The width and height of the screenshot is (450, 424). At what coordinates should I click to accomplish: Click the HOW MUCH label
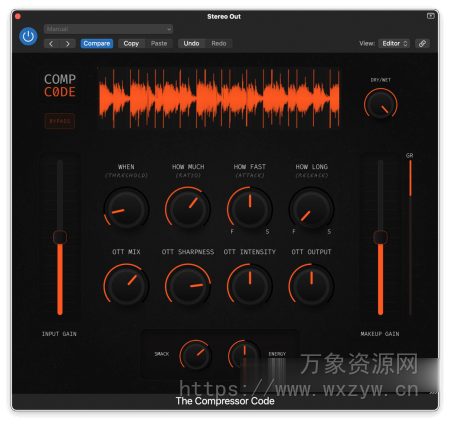tap(188, 167)
